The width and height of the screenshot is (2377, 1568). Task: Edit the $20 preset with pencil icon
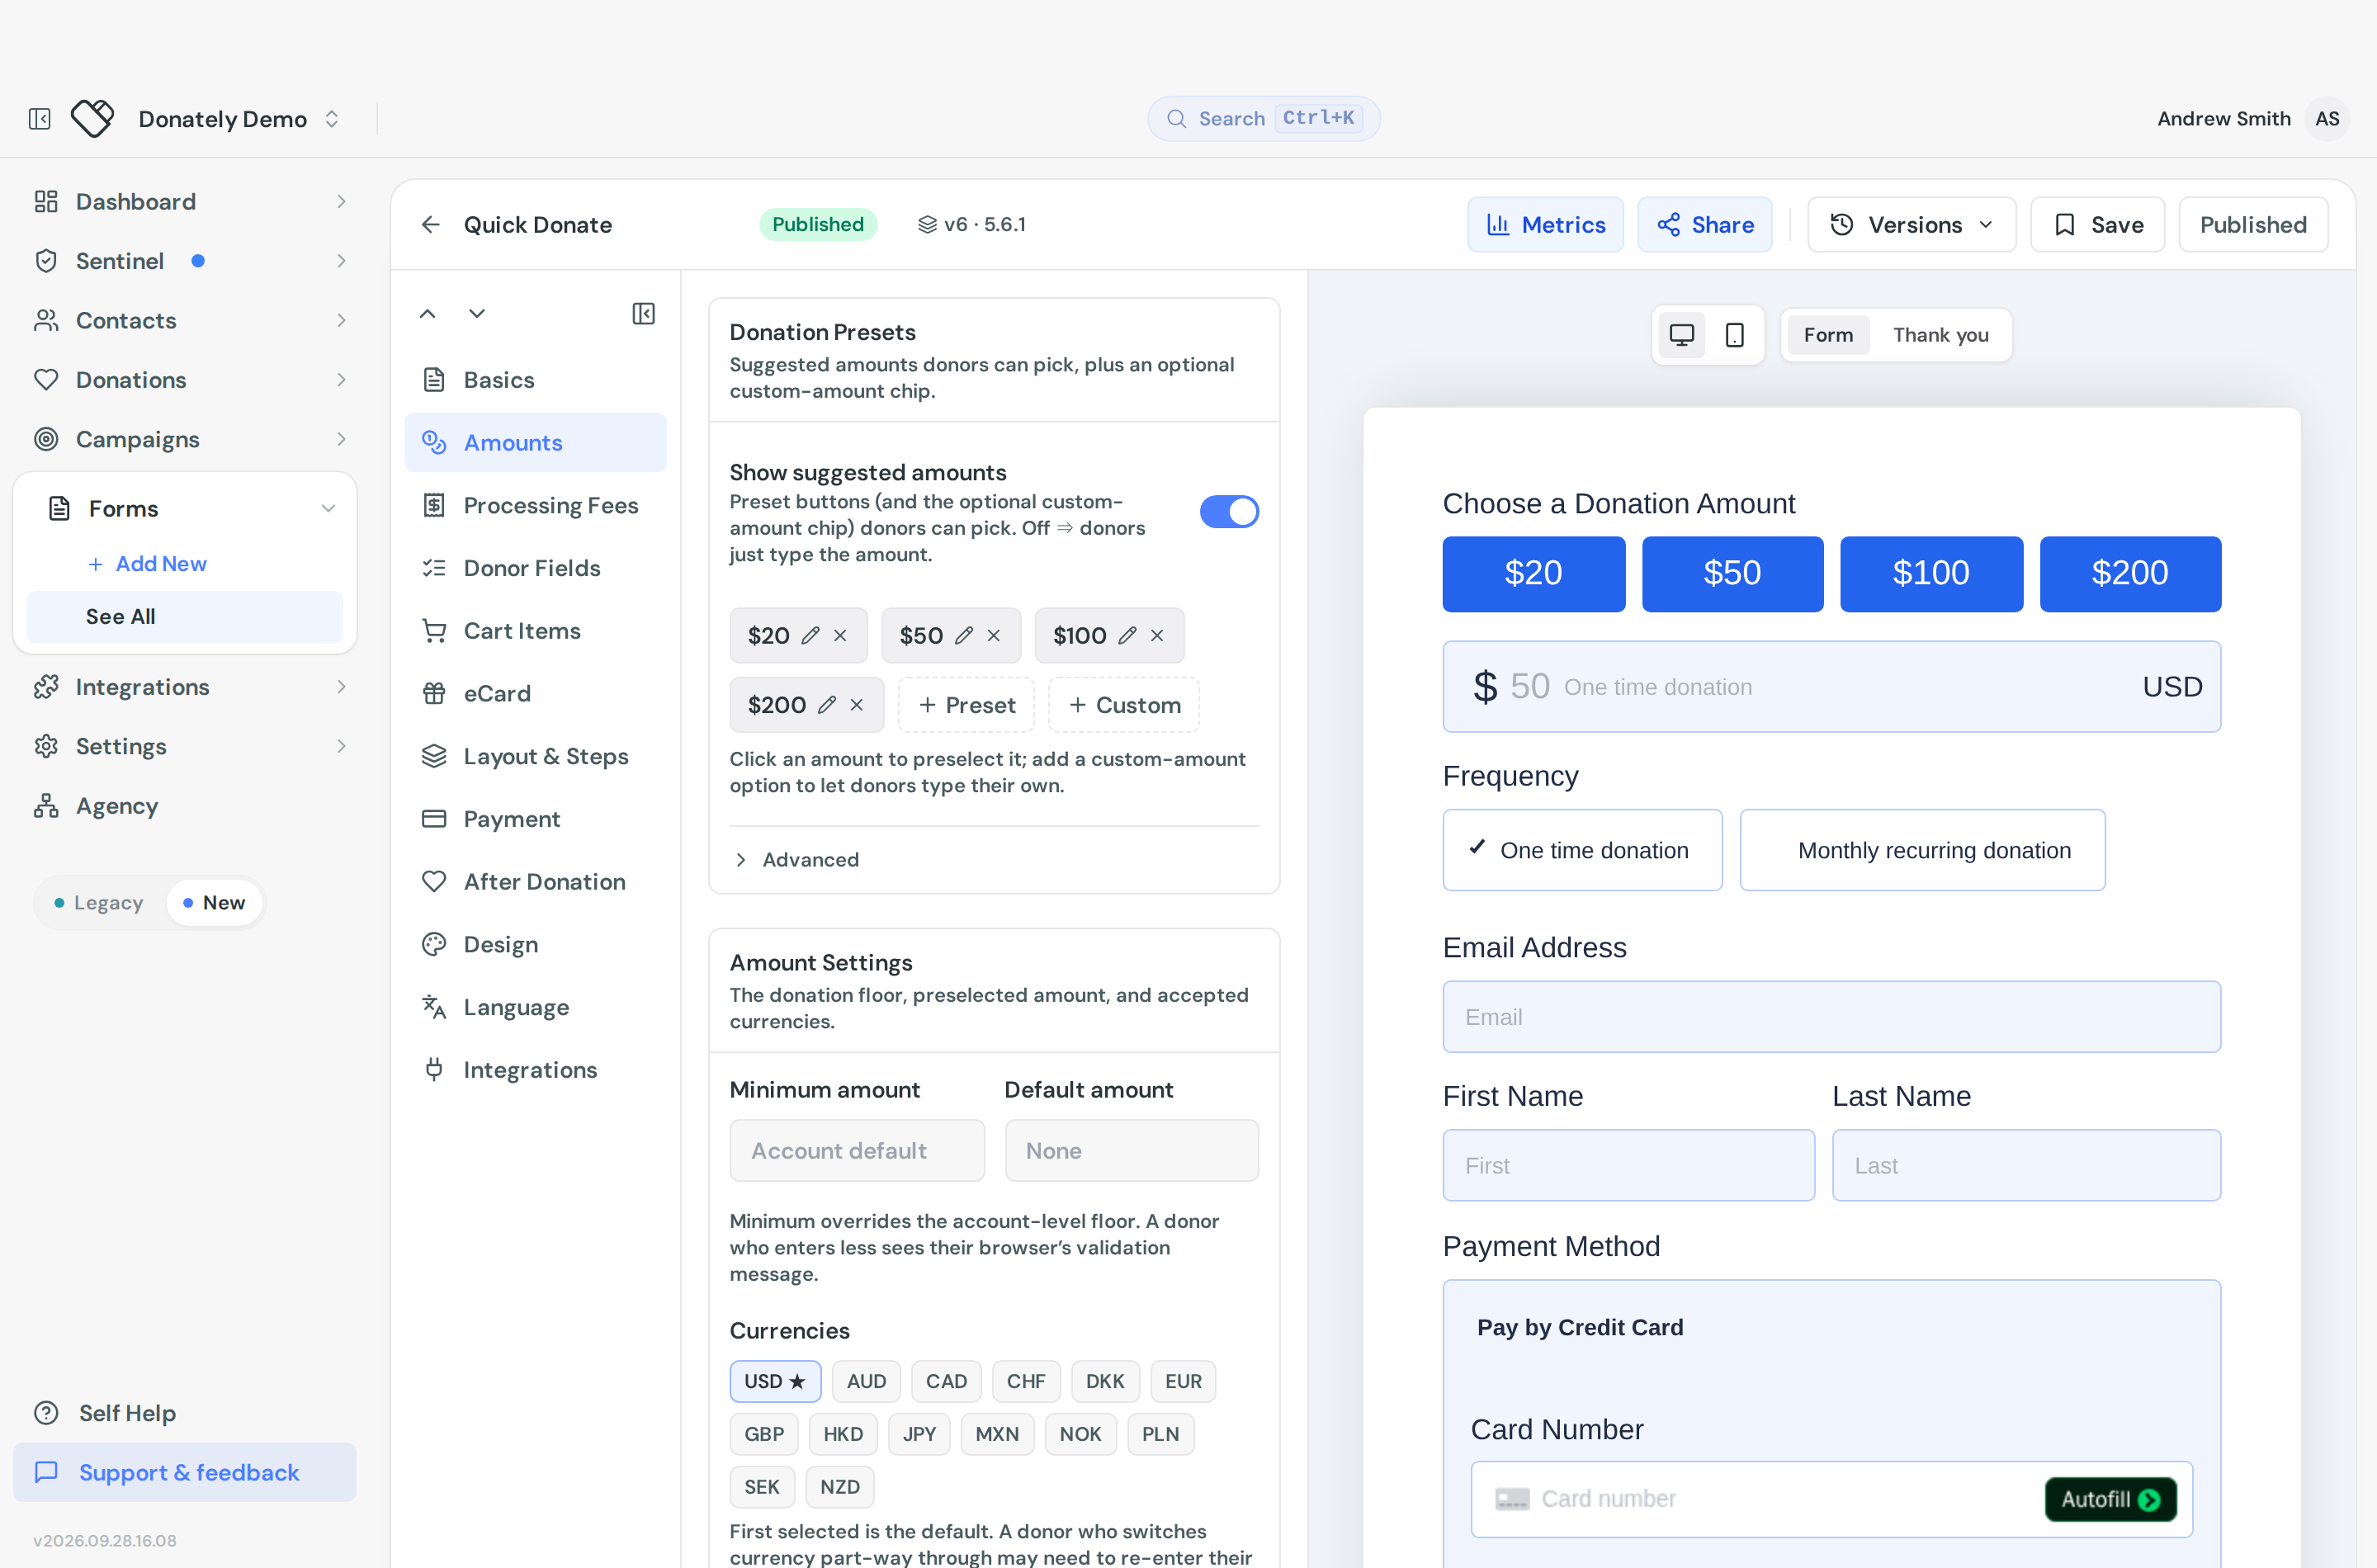coord(811,636)
